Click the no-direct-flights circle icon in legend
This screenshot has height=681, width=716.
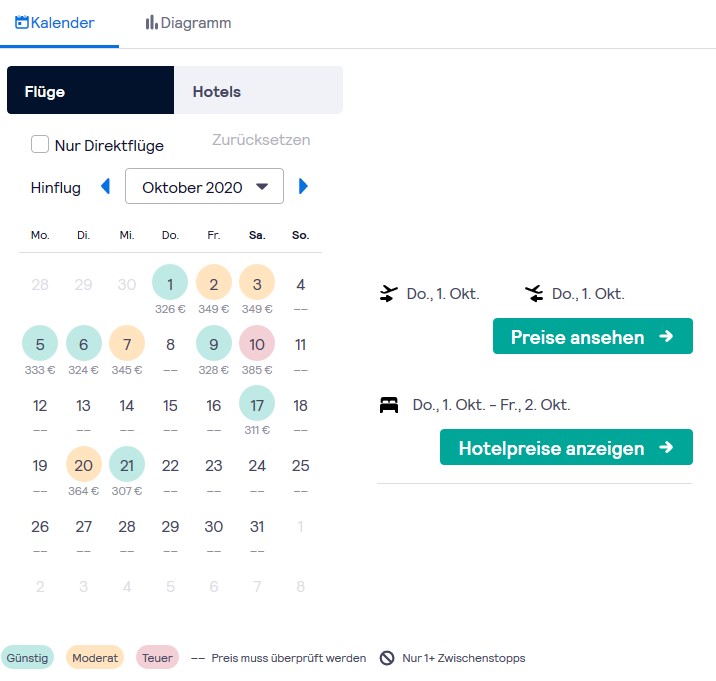point(387,658)
